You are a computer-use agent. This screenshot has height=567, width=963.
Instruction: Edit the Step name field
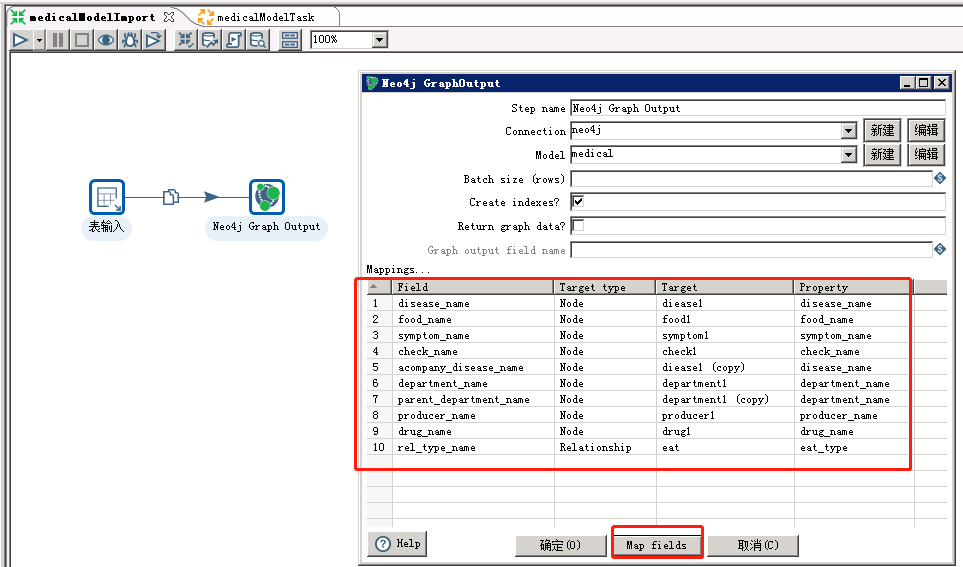pos(758,109)
